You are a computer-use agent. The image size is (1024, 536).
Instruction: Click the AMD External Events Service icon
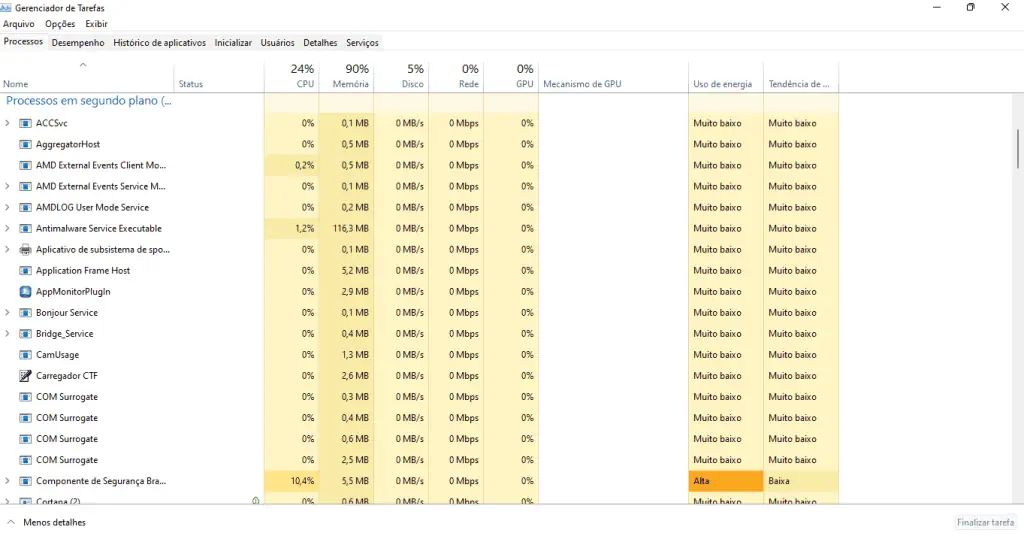pyautogui.click(x=25, y=187)
